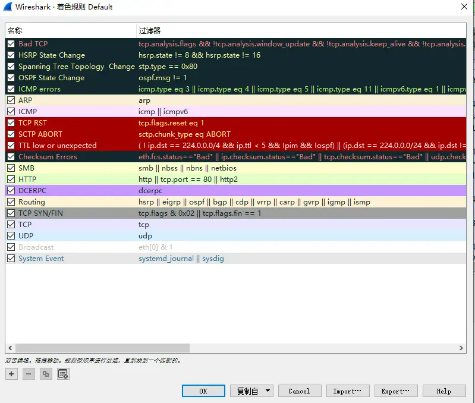Toggle the Routing rule checkbox
Viewport: 475px width, 403px height.
(11, 202)
